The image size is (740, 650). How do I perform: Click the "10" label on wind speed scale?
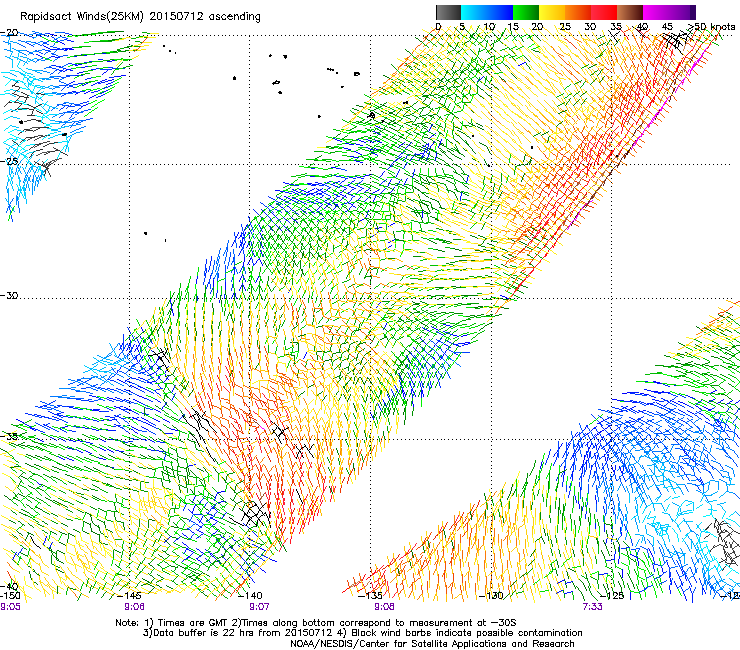[x=489, y=27]
